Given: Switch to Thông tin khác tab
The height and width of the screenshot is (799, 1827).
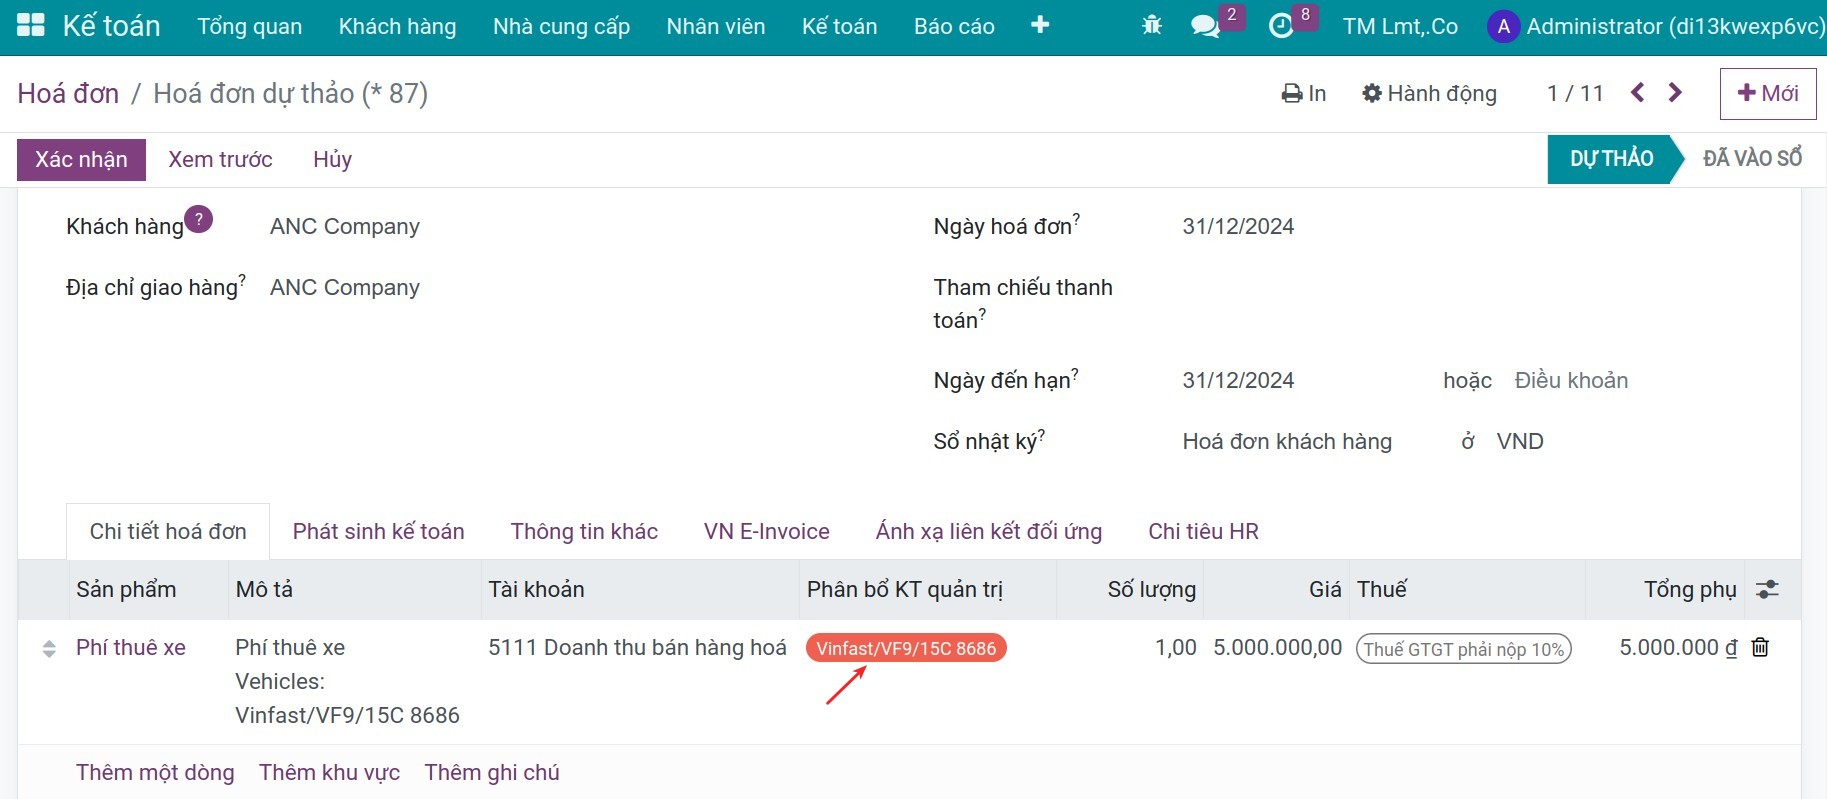Looking at the screenshot, I should click(584, 531).
